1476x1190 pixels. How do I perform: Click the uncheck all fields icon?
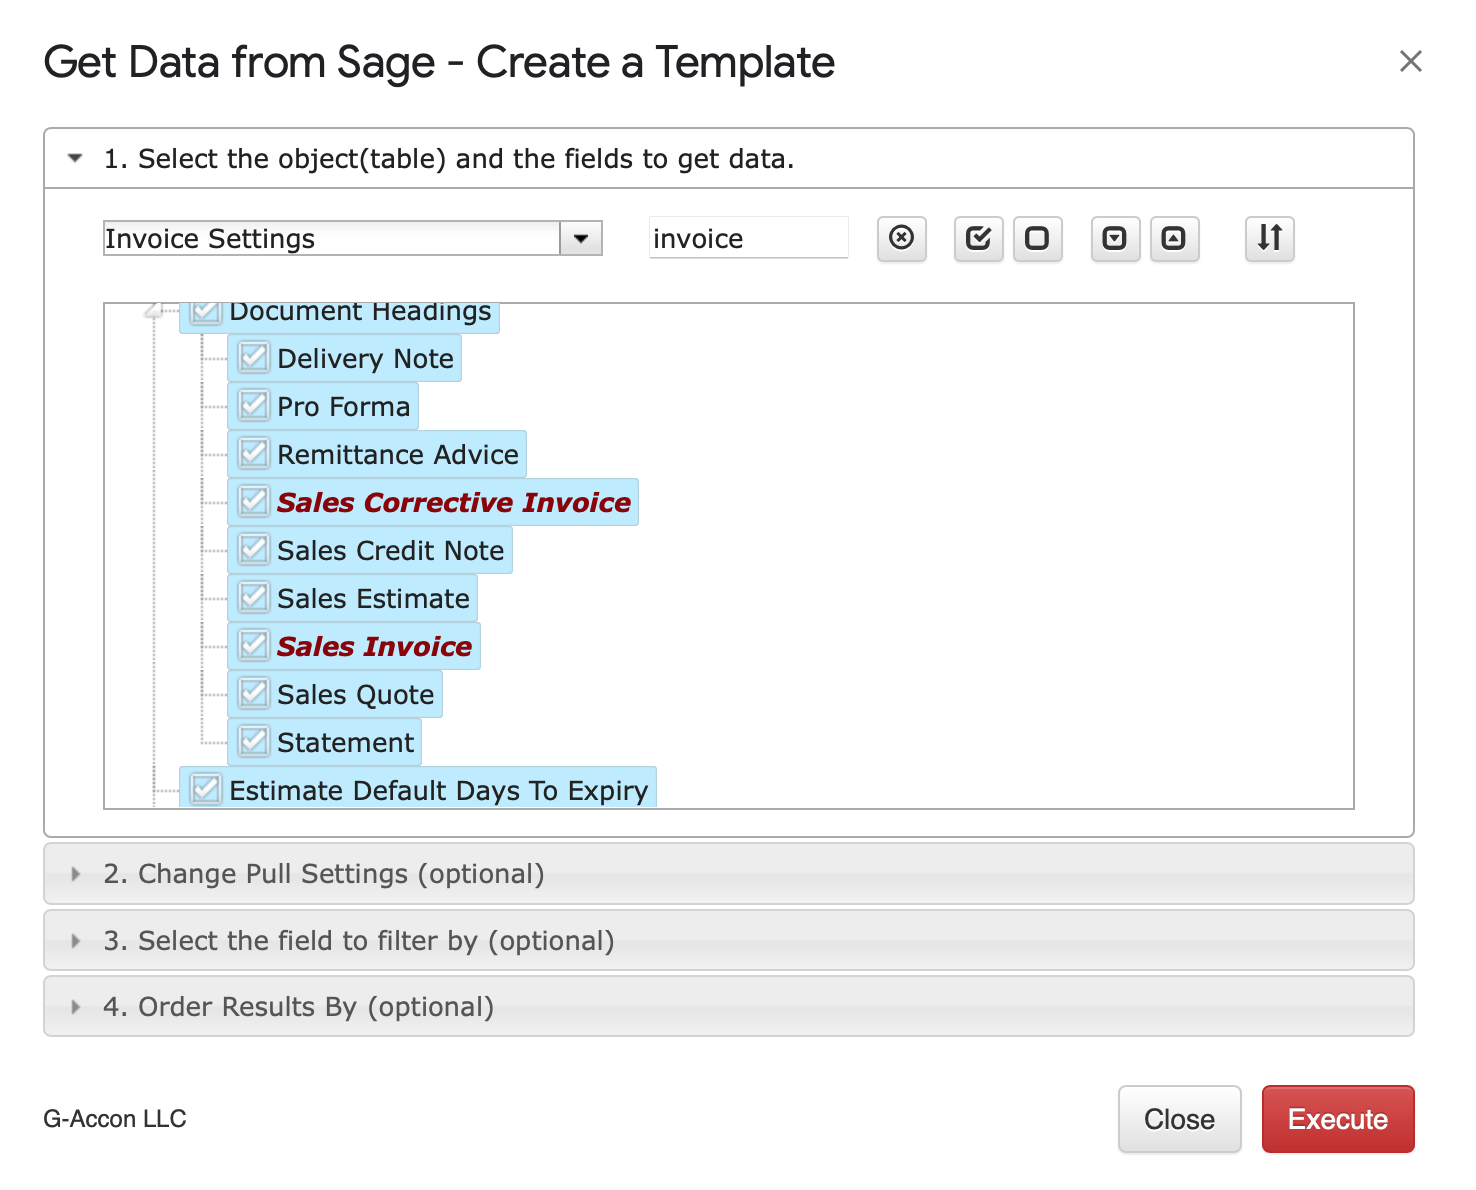click(1037, 239)
